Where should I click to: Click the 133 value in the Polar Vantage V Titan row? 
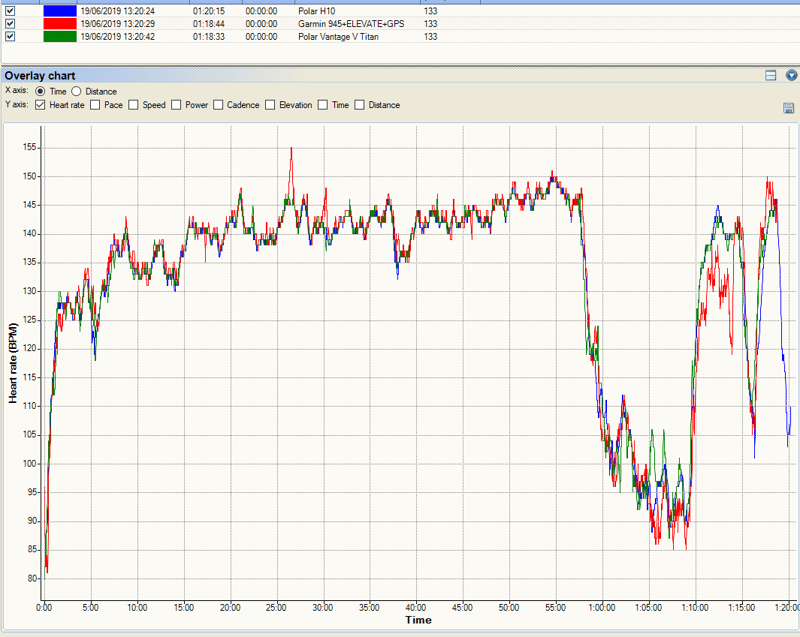tap(431, 36)
